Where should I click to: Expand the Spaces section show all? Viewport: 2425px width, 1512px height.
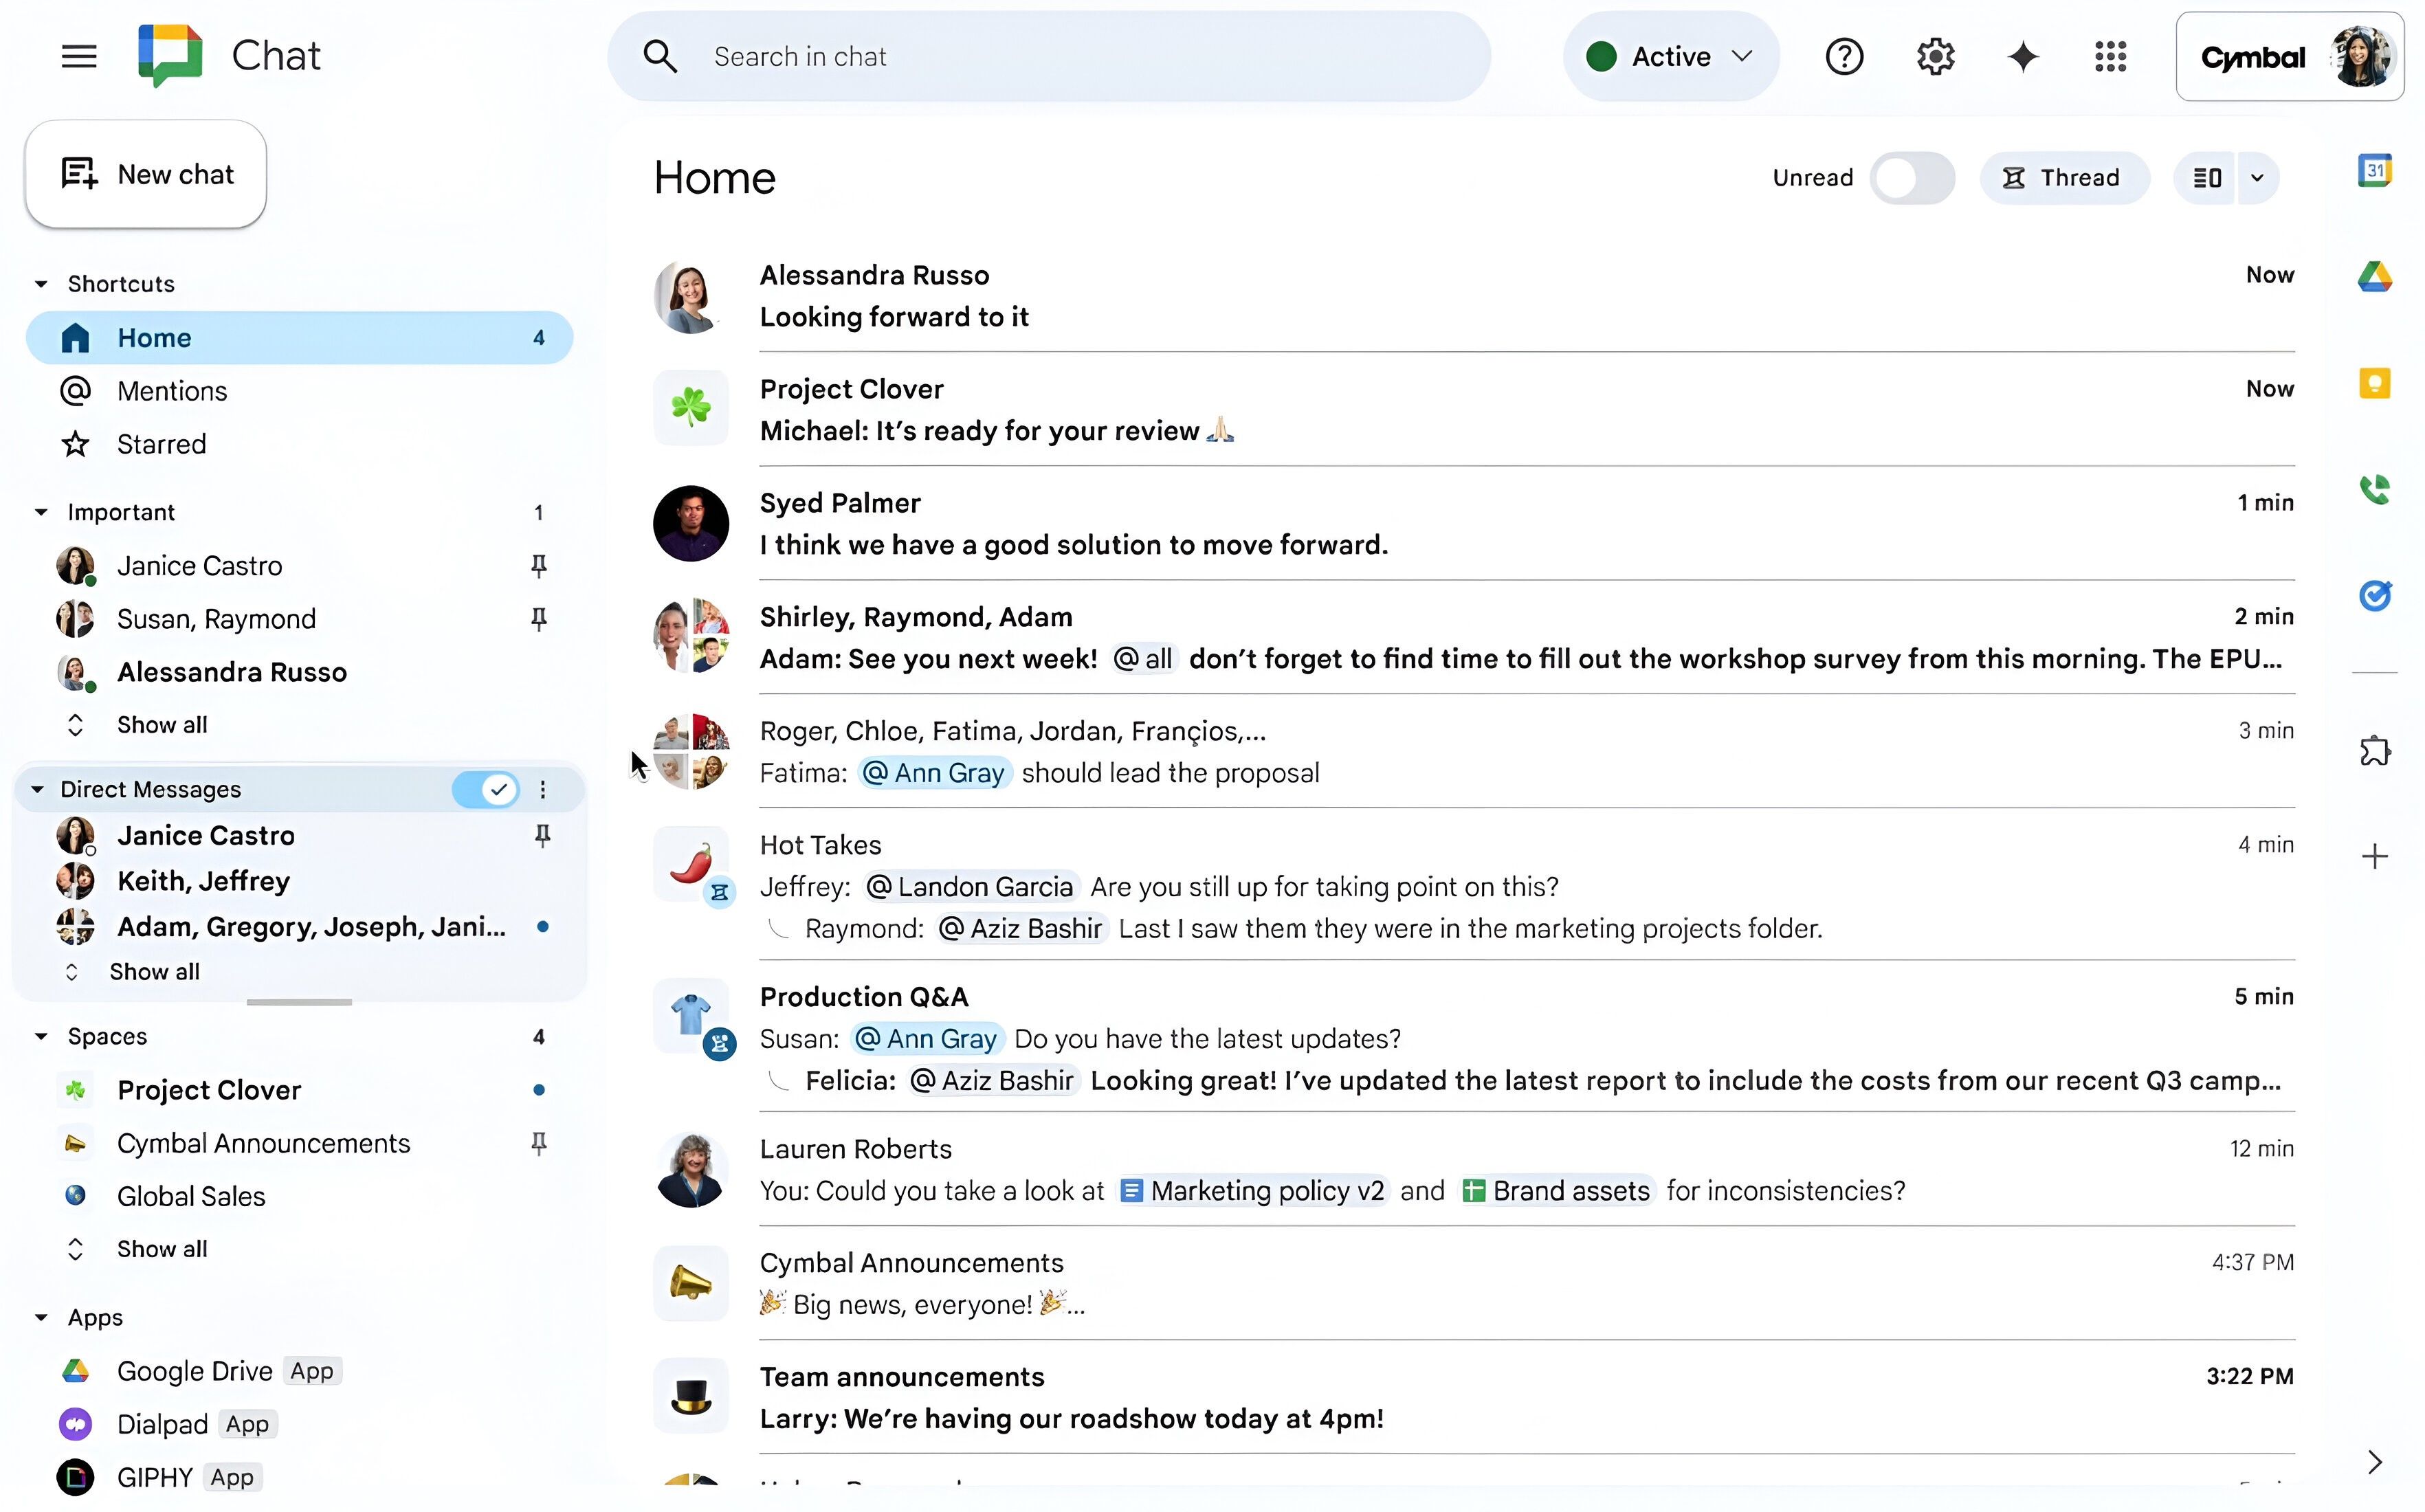[162, 1249]
